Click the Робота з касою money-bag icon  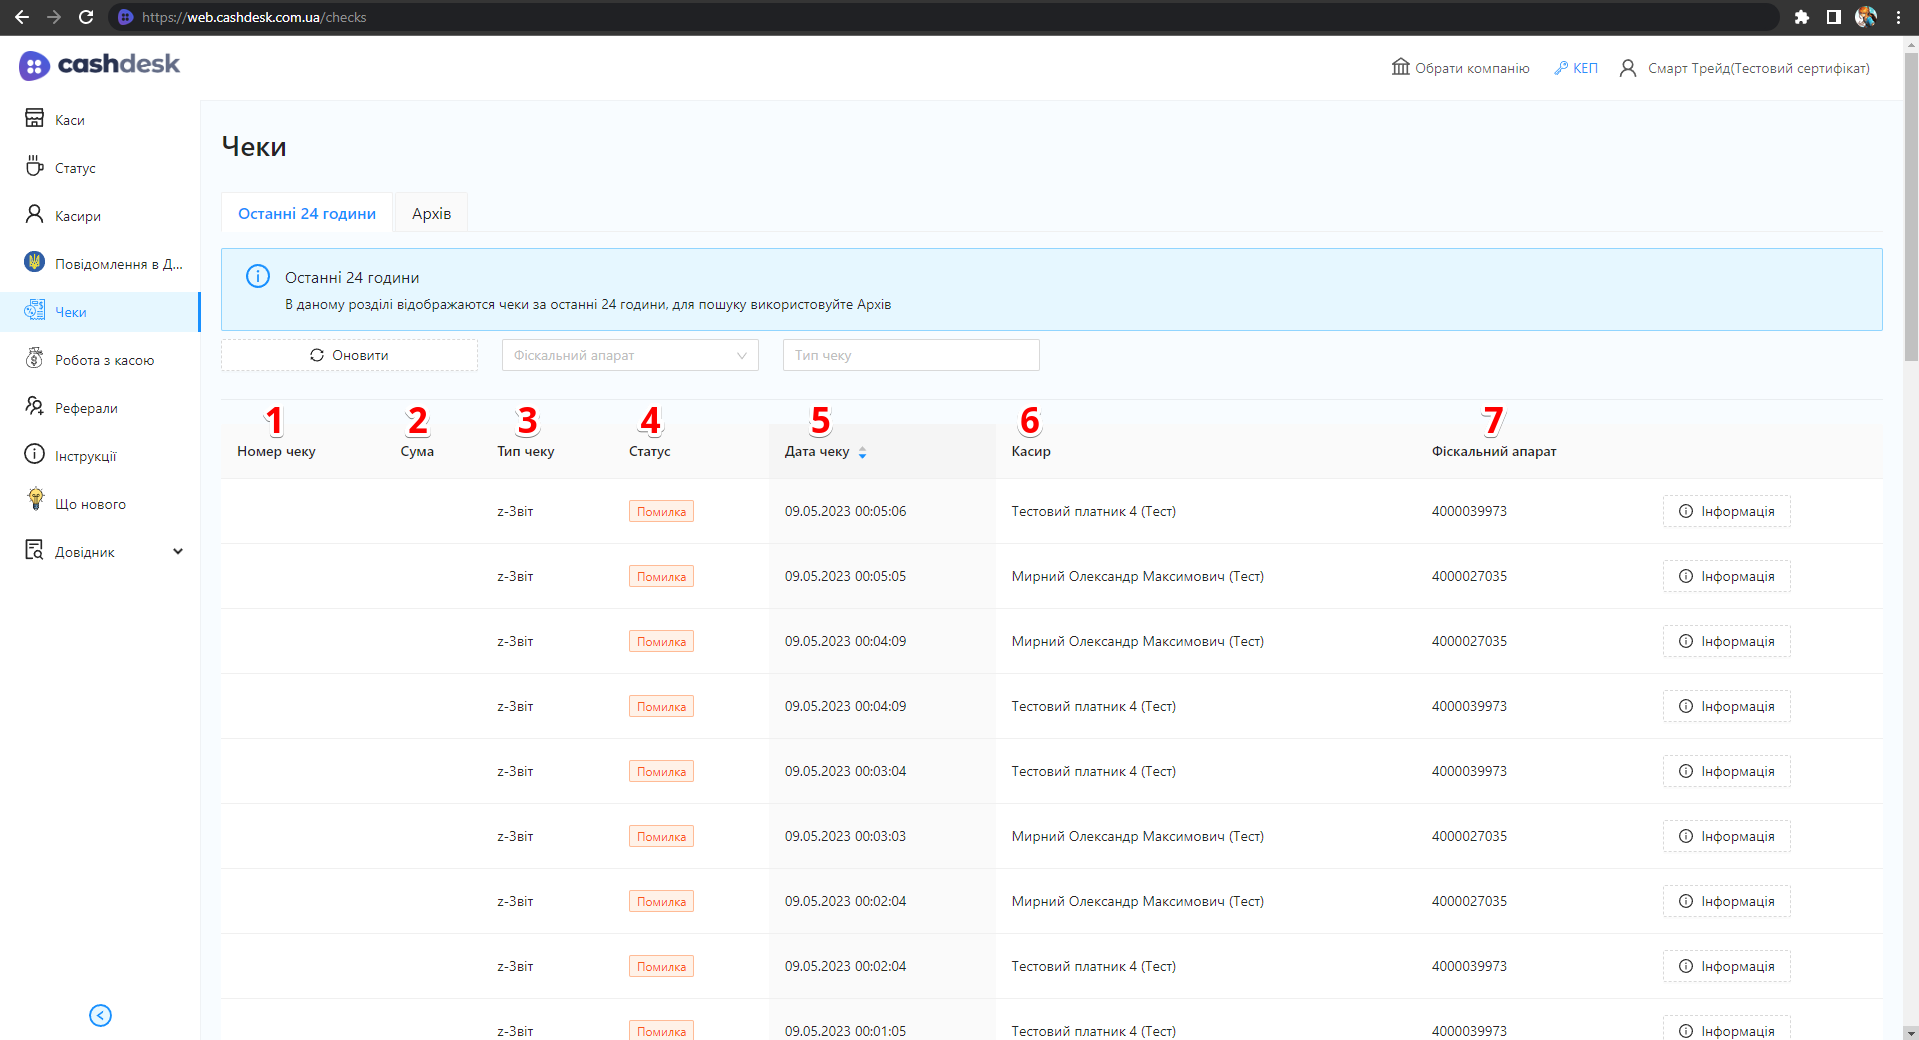pos(34,358)
